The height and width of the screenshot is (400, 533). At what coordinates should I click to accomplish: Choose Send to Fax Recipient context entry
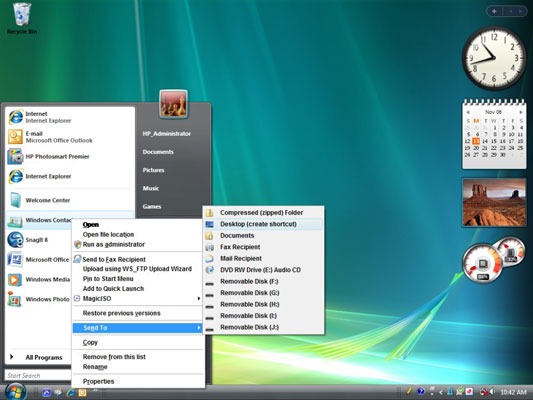(x=138, y=259)
